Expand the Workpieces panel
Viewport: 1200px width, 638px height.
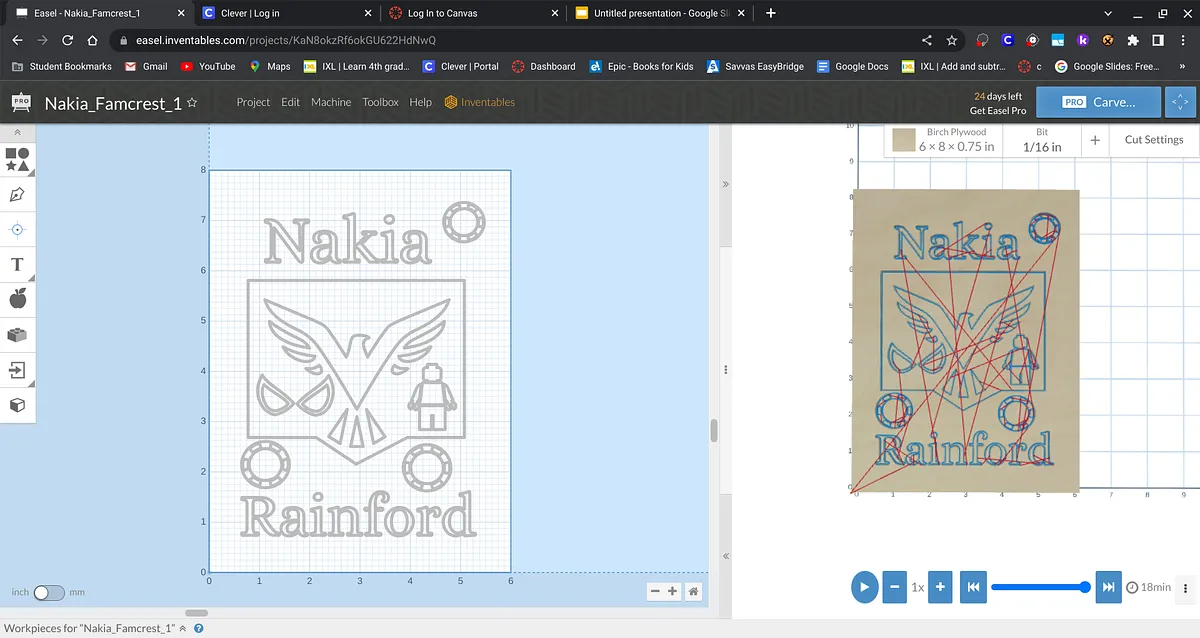coord(182,628)
